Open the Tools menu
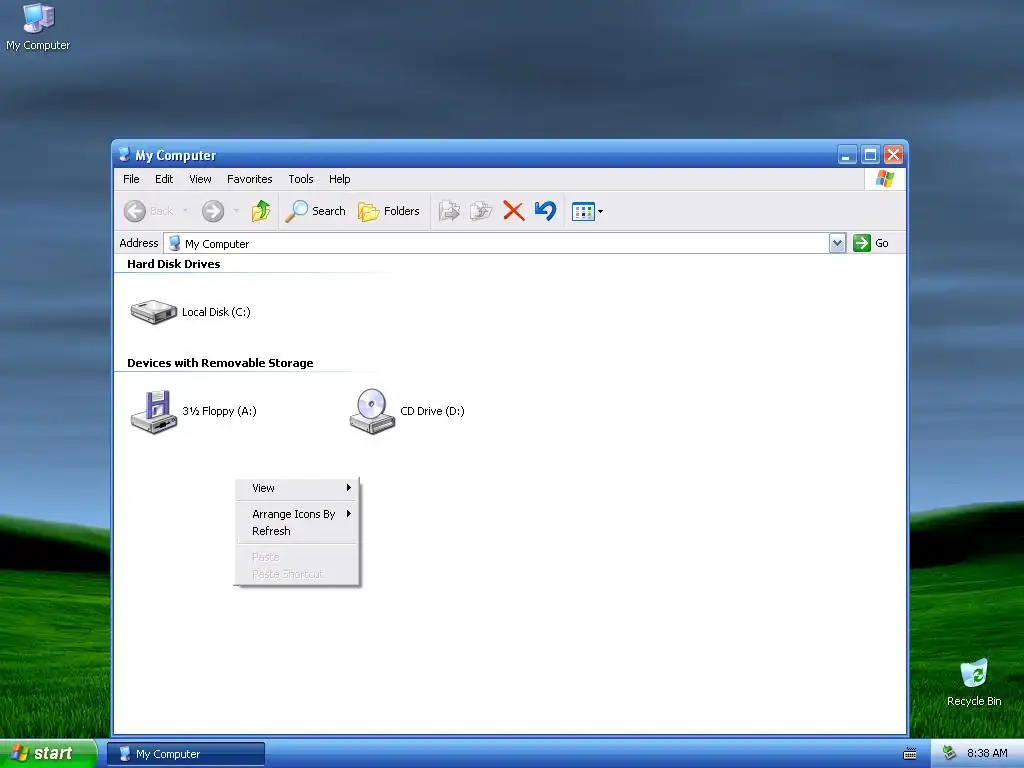The image size is (1024, 768). 301,179
